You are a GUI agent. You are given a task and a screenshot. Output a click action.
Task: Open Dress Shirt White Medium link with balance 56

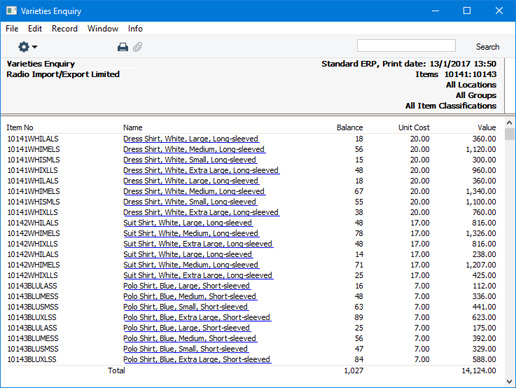194,149
